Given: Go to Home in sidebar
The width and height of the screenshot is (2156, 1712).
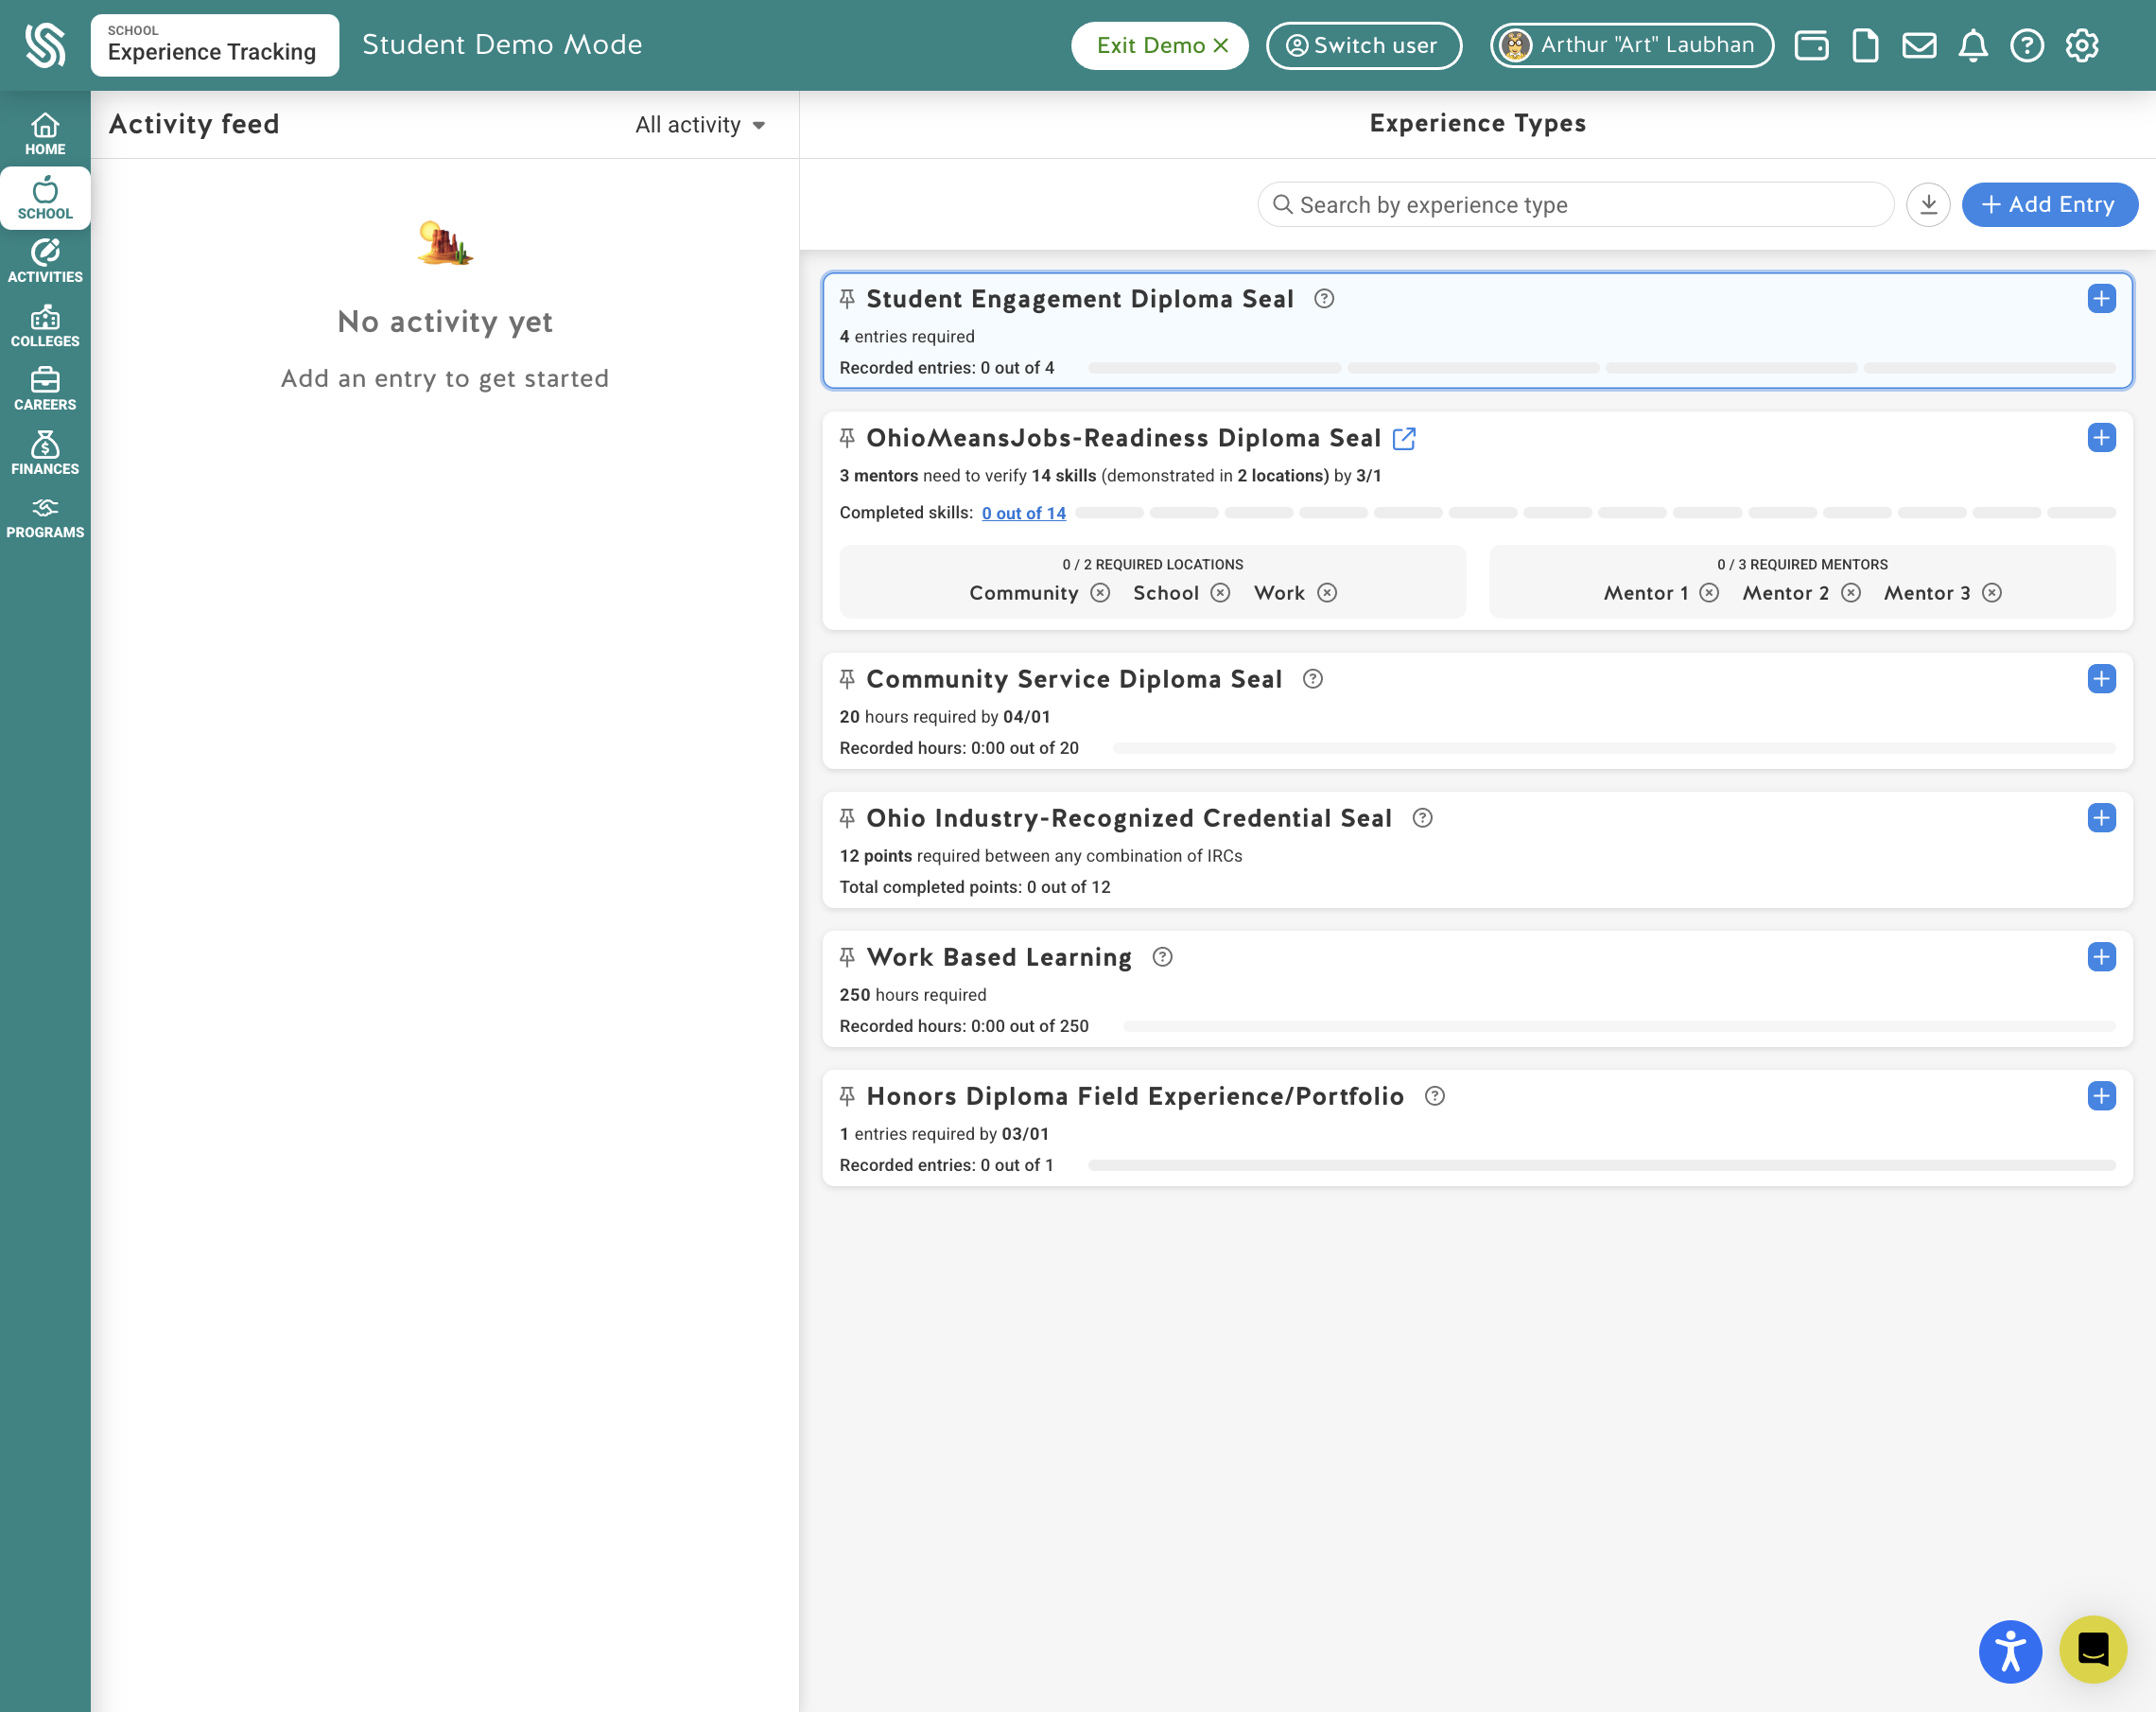Looking at the screenshot, I should [x=45, y=134].
